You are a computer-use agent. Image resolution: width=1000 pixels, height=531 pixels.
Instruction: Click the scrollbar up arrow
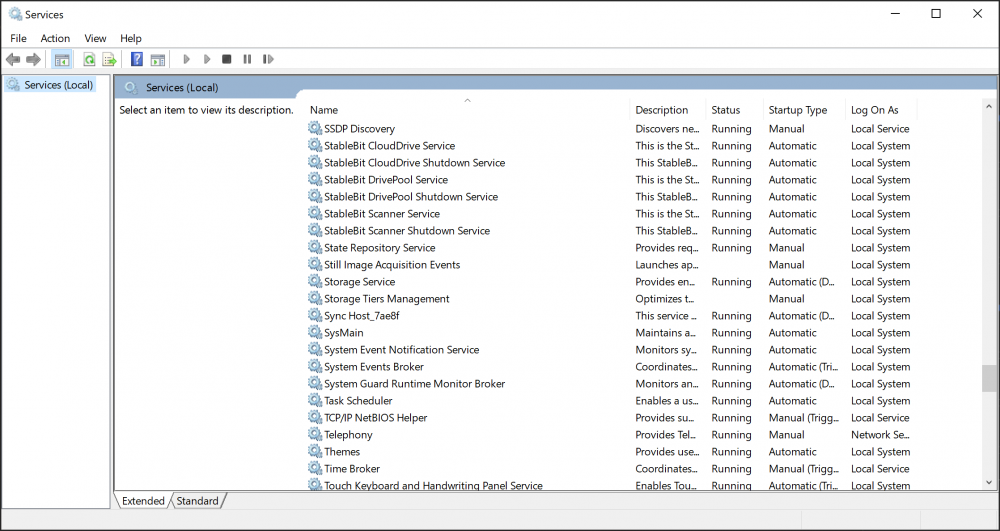[x=989, y=106]
